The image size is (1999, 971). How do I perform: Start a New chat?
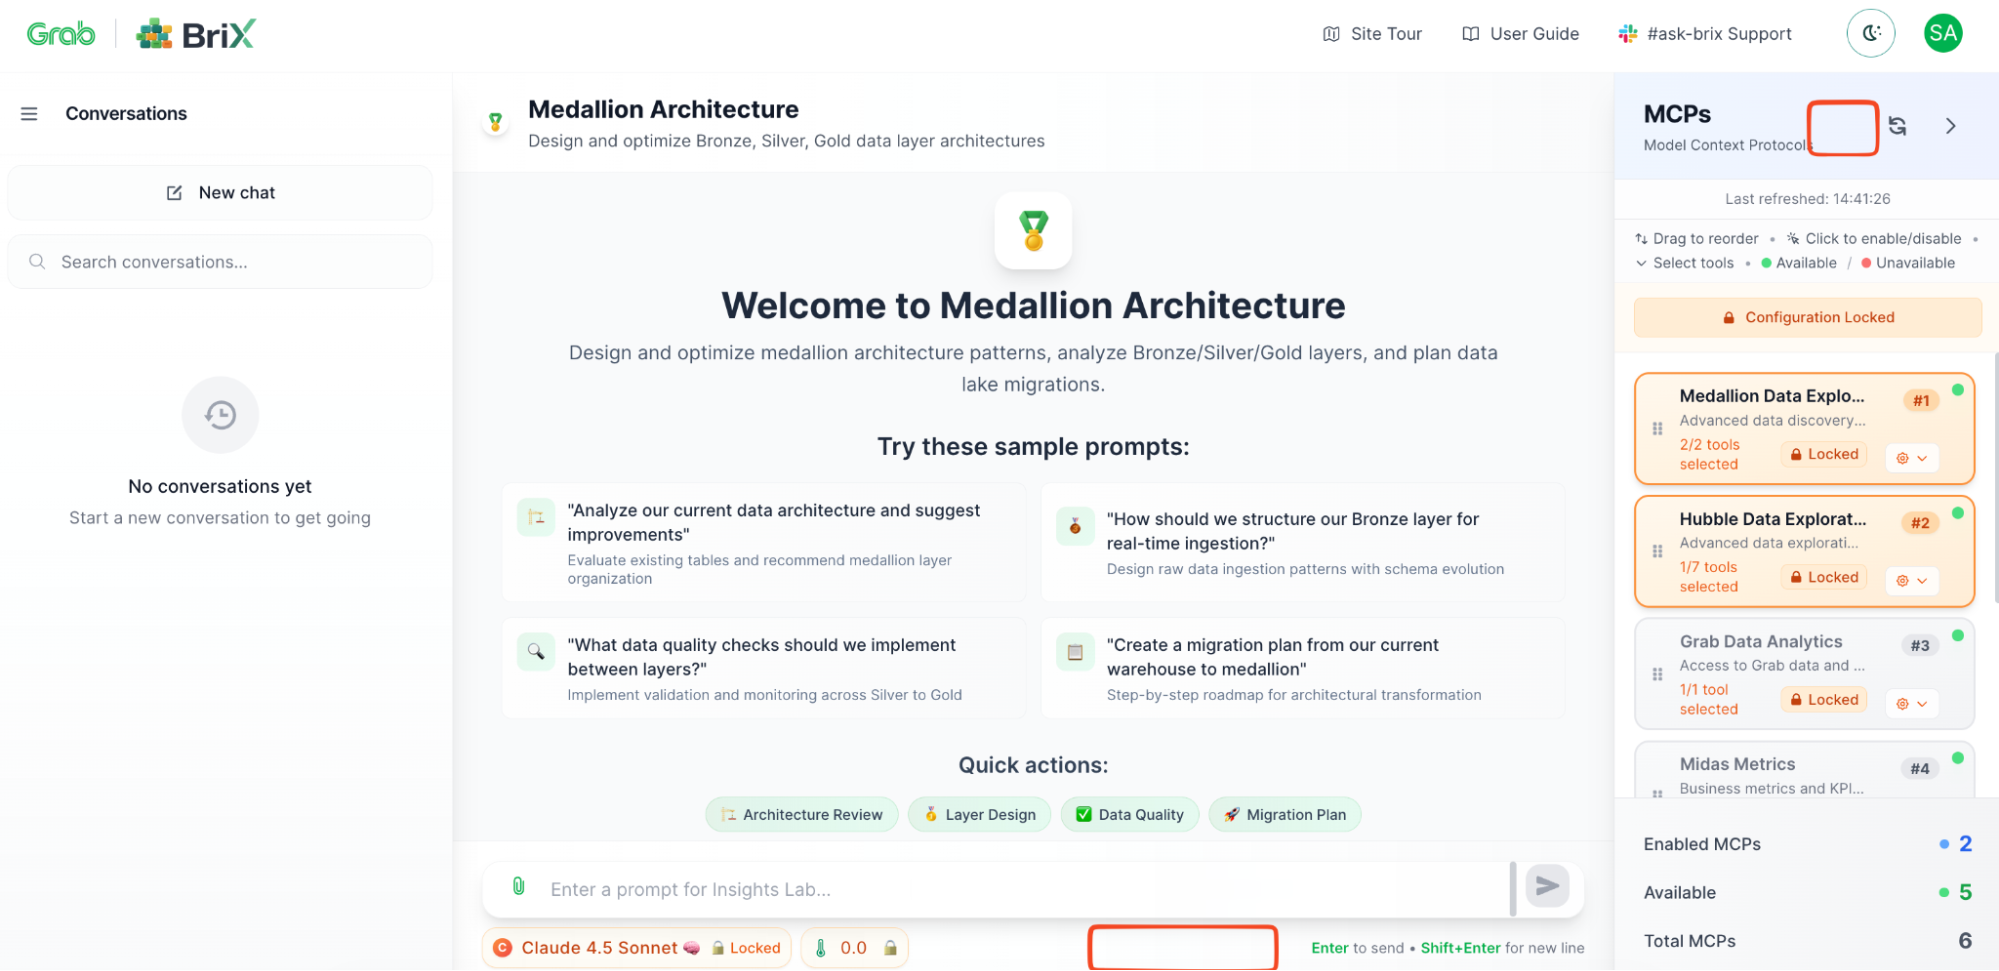coord(220,193)
